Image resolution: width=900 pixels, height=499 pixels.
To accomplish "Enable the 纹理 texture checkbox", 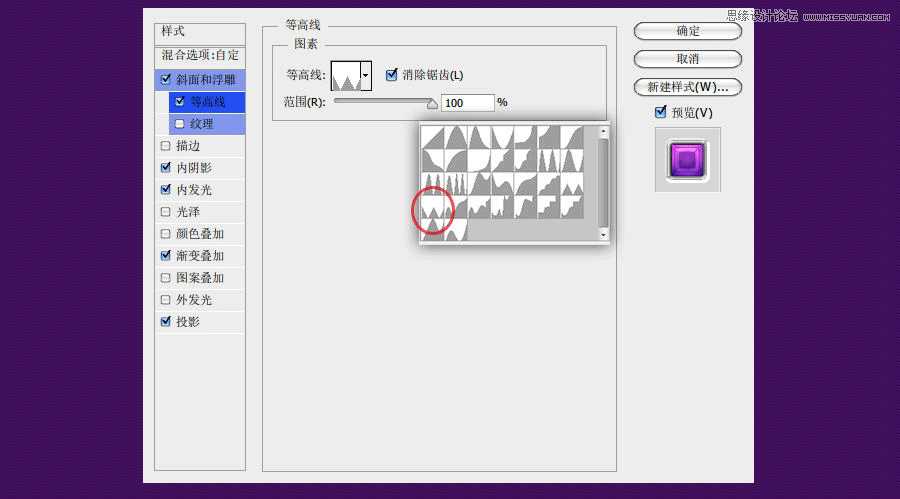I will (x=179, y=124).
